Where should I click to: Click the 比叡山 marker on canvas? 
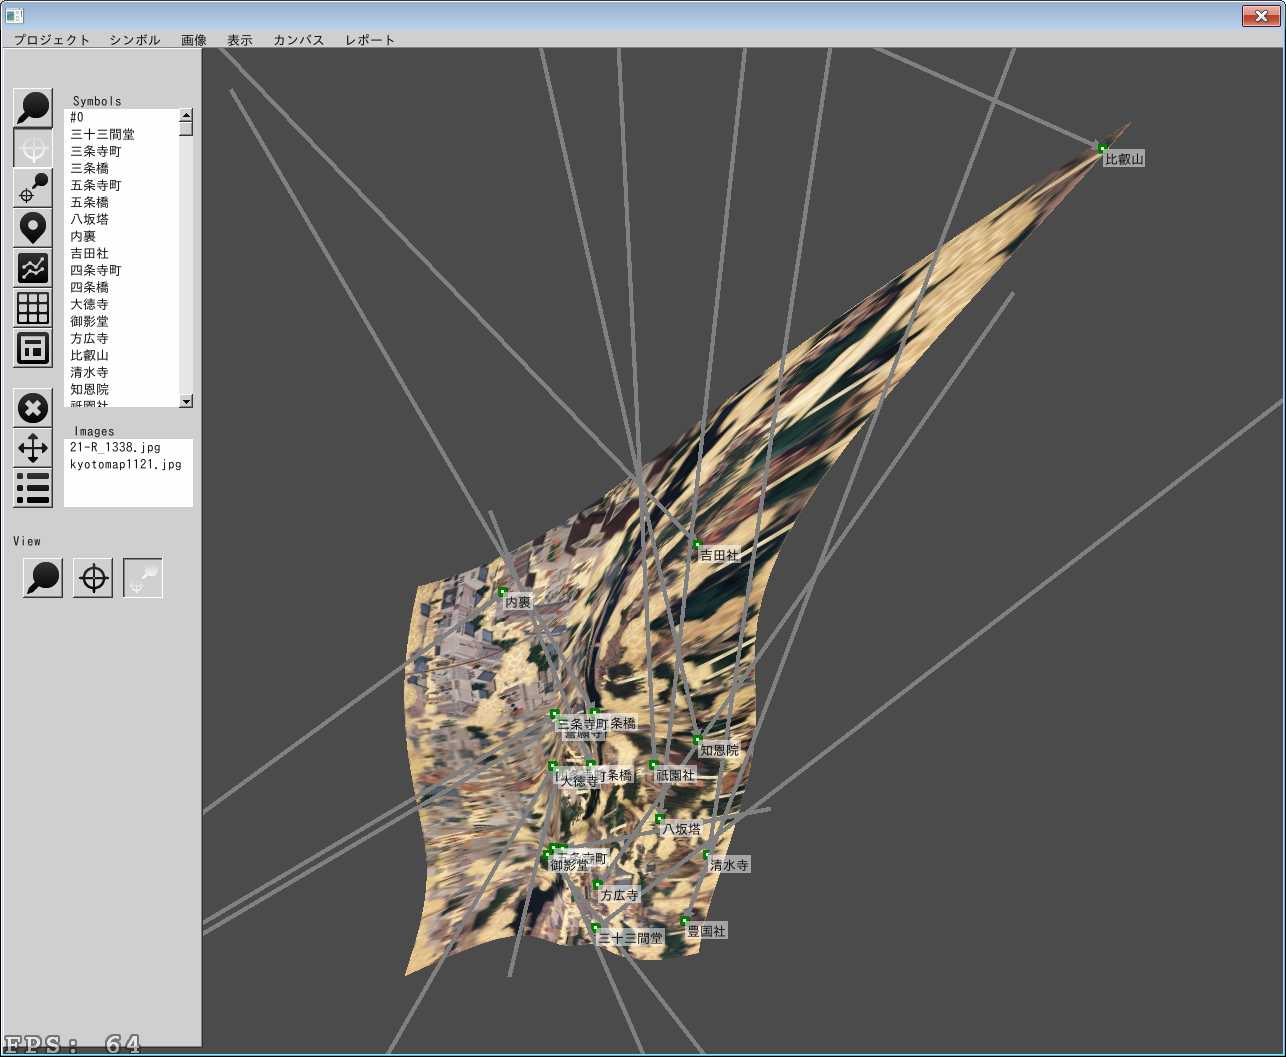click(x=1103, y=149)
